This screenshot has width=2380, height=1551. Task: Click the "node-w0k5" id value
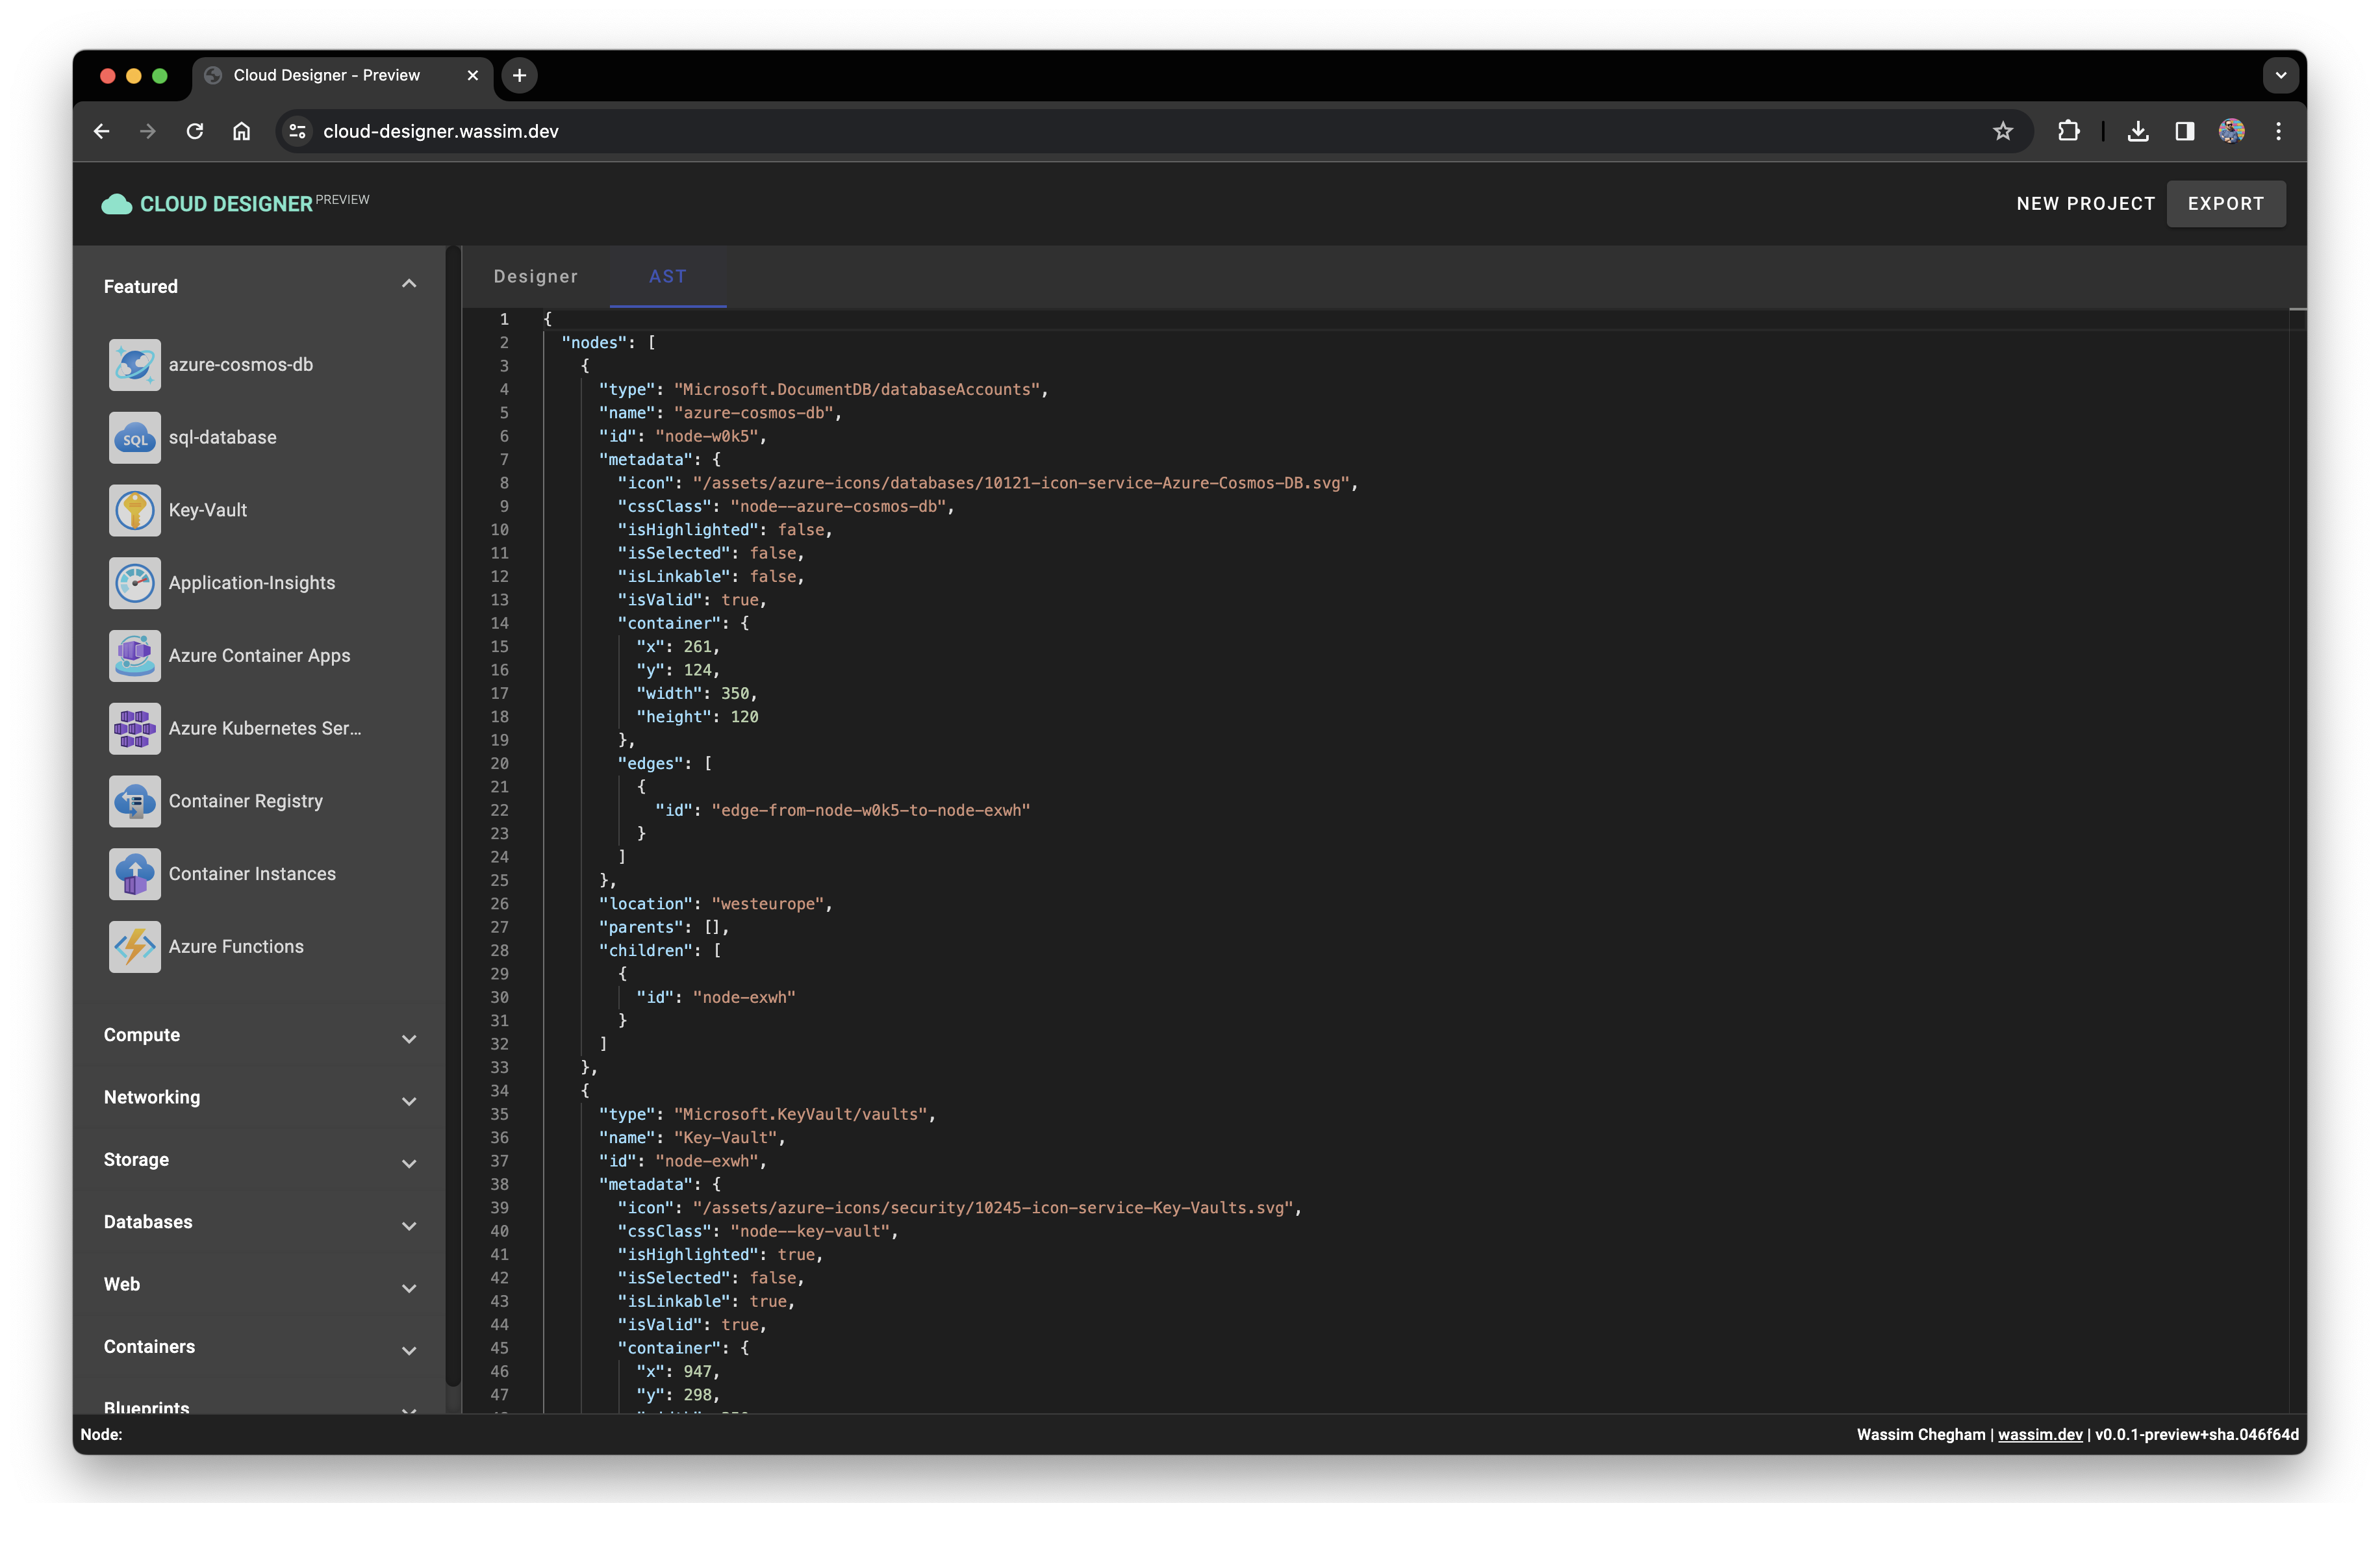(707, 437)
